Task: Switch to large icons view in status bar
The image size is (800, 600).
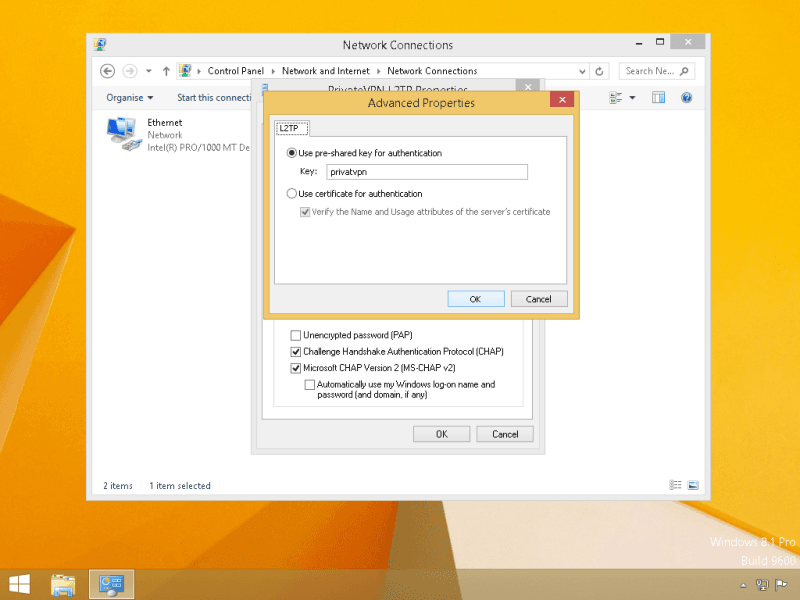Action: coord(693,486)
